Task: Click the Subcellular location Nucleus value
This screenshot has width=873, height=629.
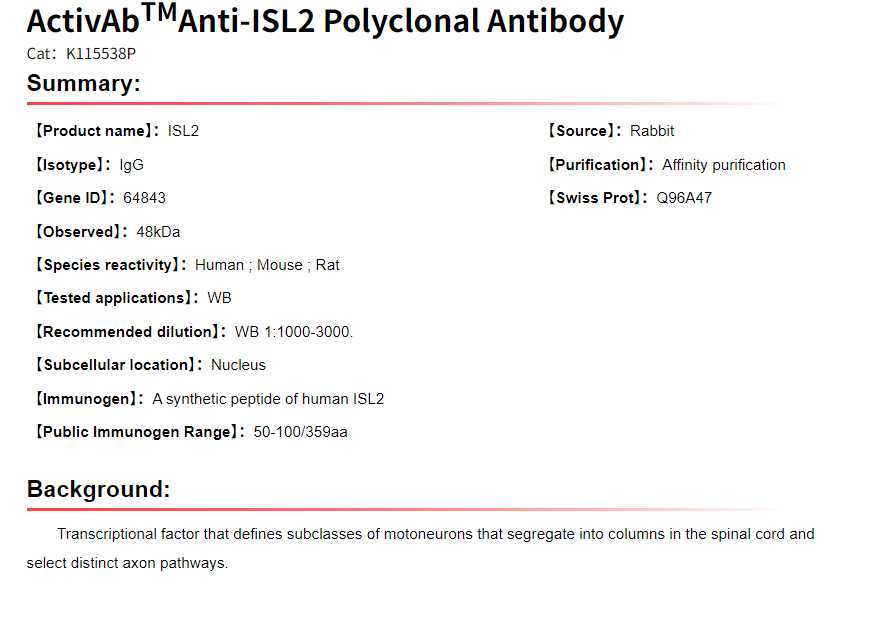Action: click(238, 365)
